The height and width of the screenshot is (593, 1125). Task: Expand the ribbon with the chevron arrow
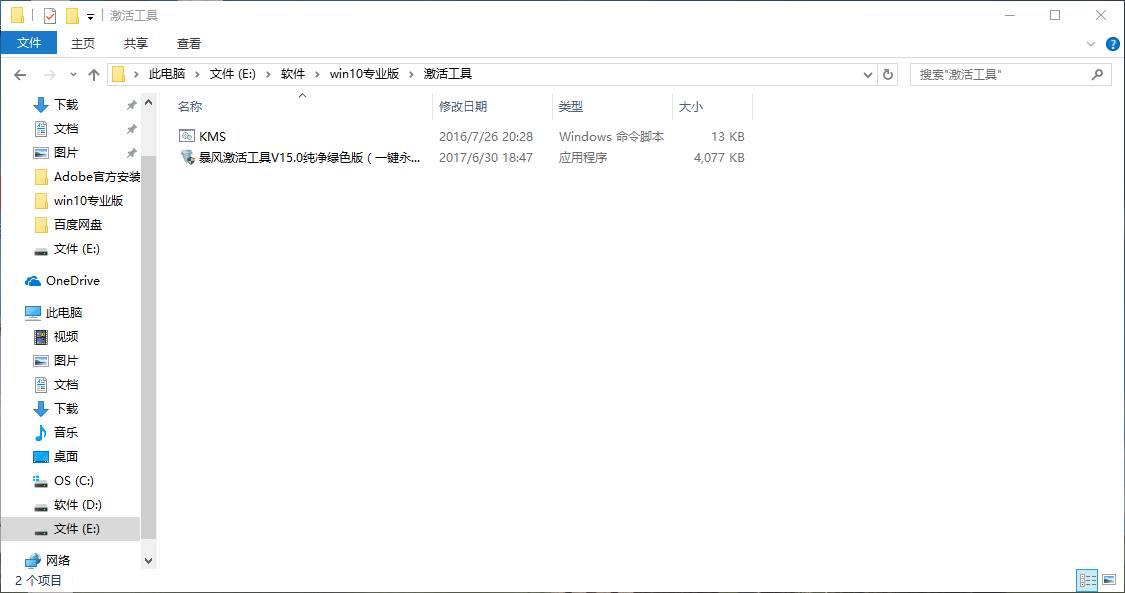[1090, 43]
